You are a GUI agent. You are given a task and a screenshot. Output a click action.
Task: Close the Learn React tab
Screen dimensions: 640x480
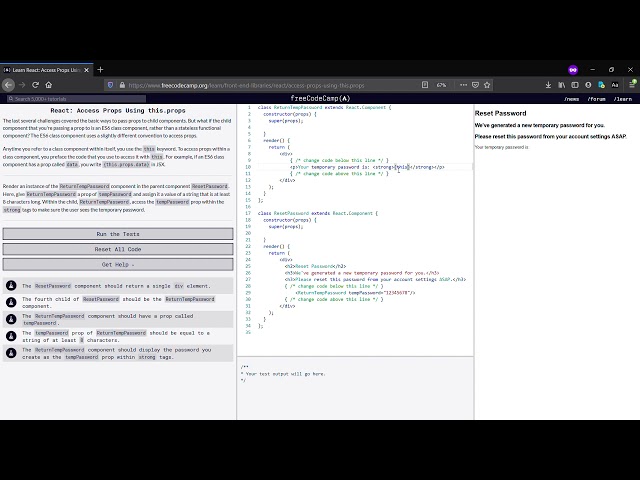(x=87, y=70)
